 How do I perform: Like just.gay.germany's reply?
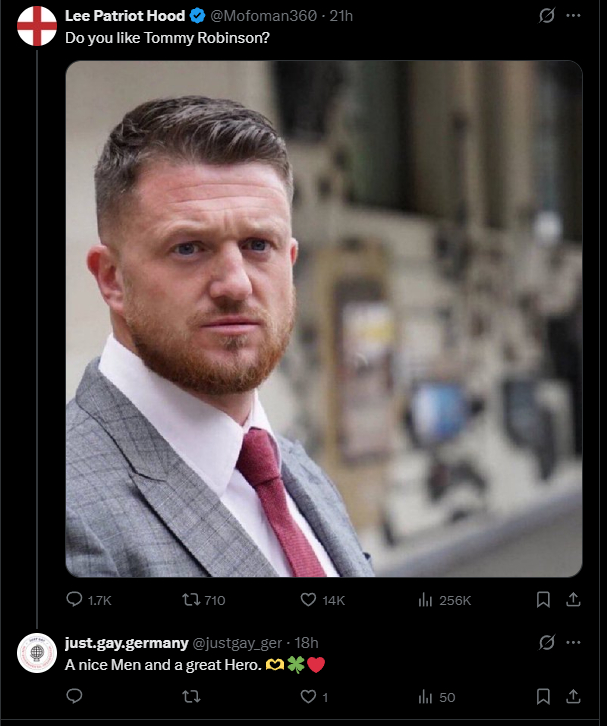[309, 696]
